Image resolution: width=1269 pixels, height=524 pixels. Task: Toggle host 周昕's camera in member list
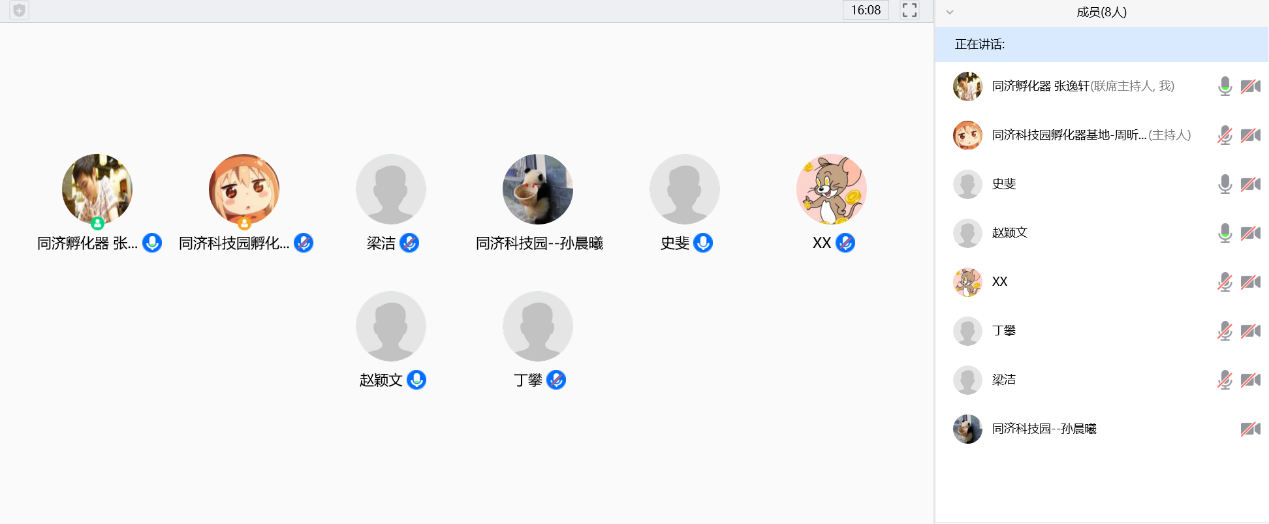click(x=1250, y=135)
